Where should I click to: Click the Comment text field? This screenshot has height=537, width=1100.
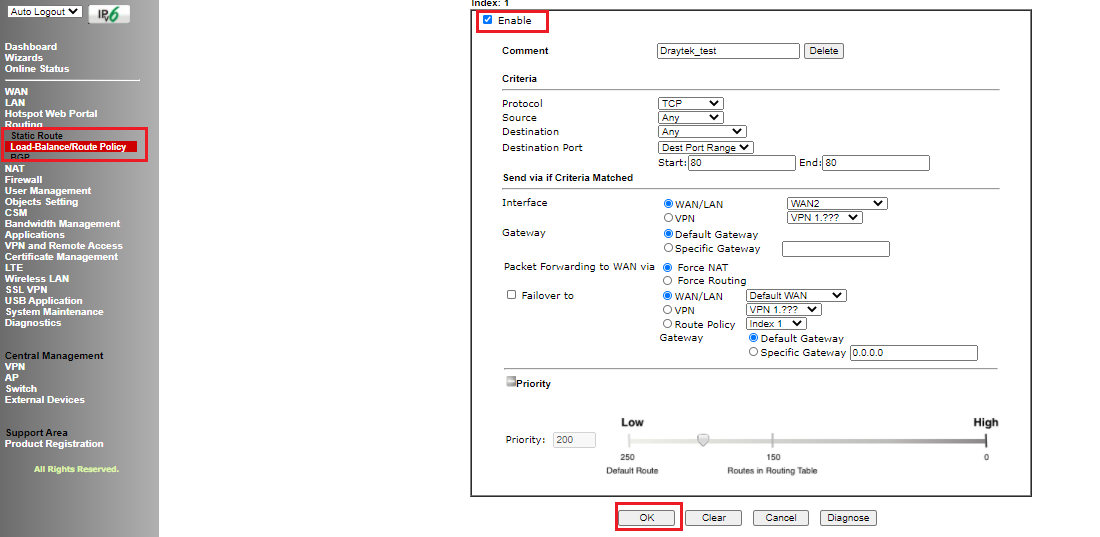(728, 51)
